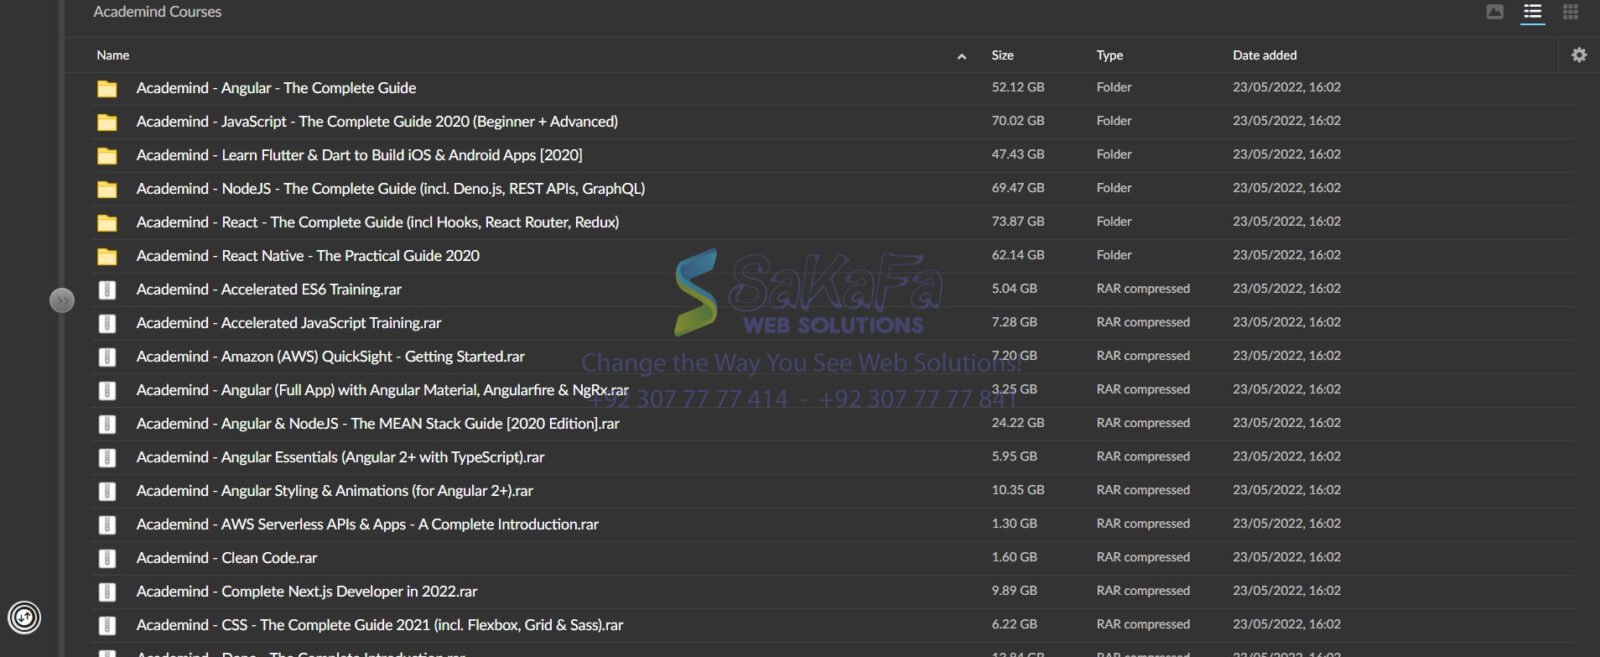Switch to grid thumbnail view icon
The image size is (1600, 657).
(1571, 12)
